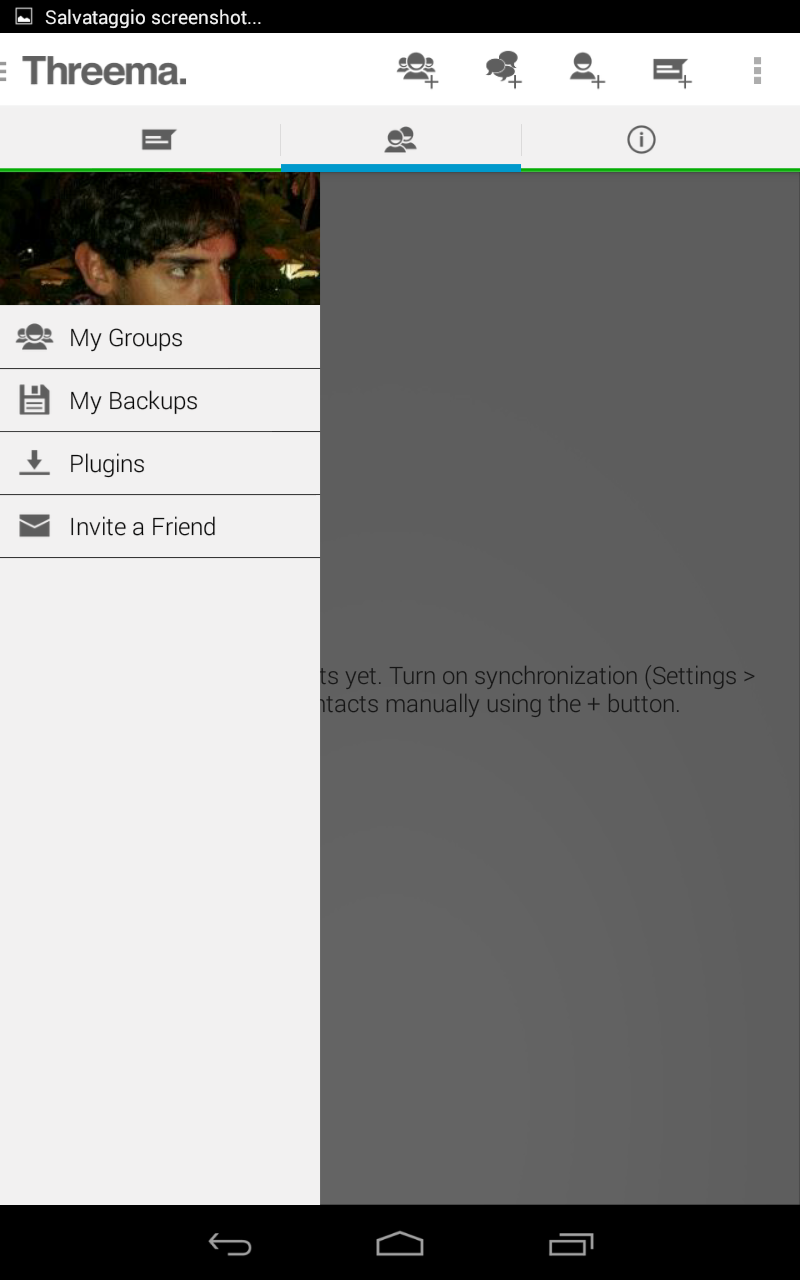Switch to the messages tab

(x=158, y=139)
